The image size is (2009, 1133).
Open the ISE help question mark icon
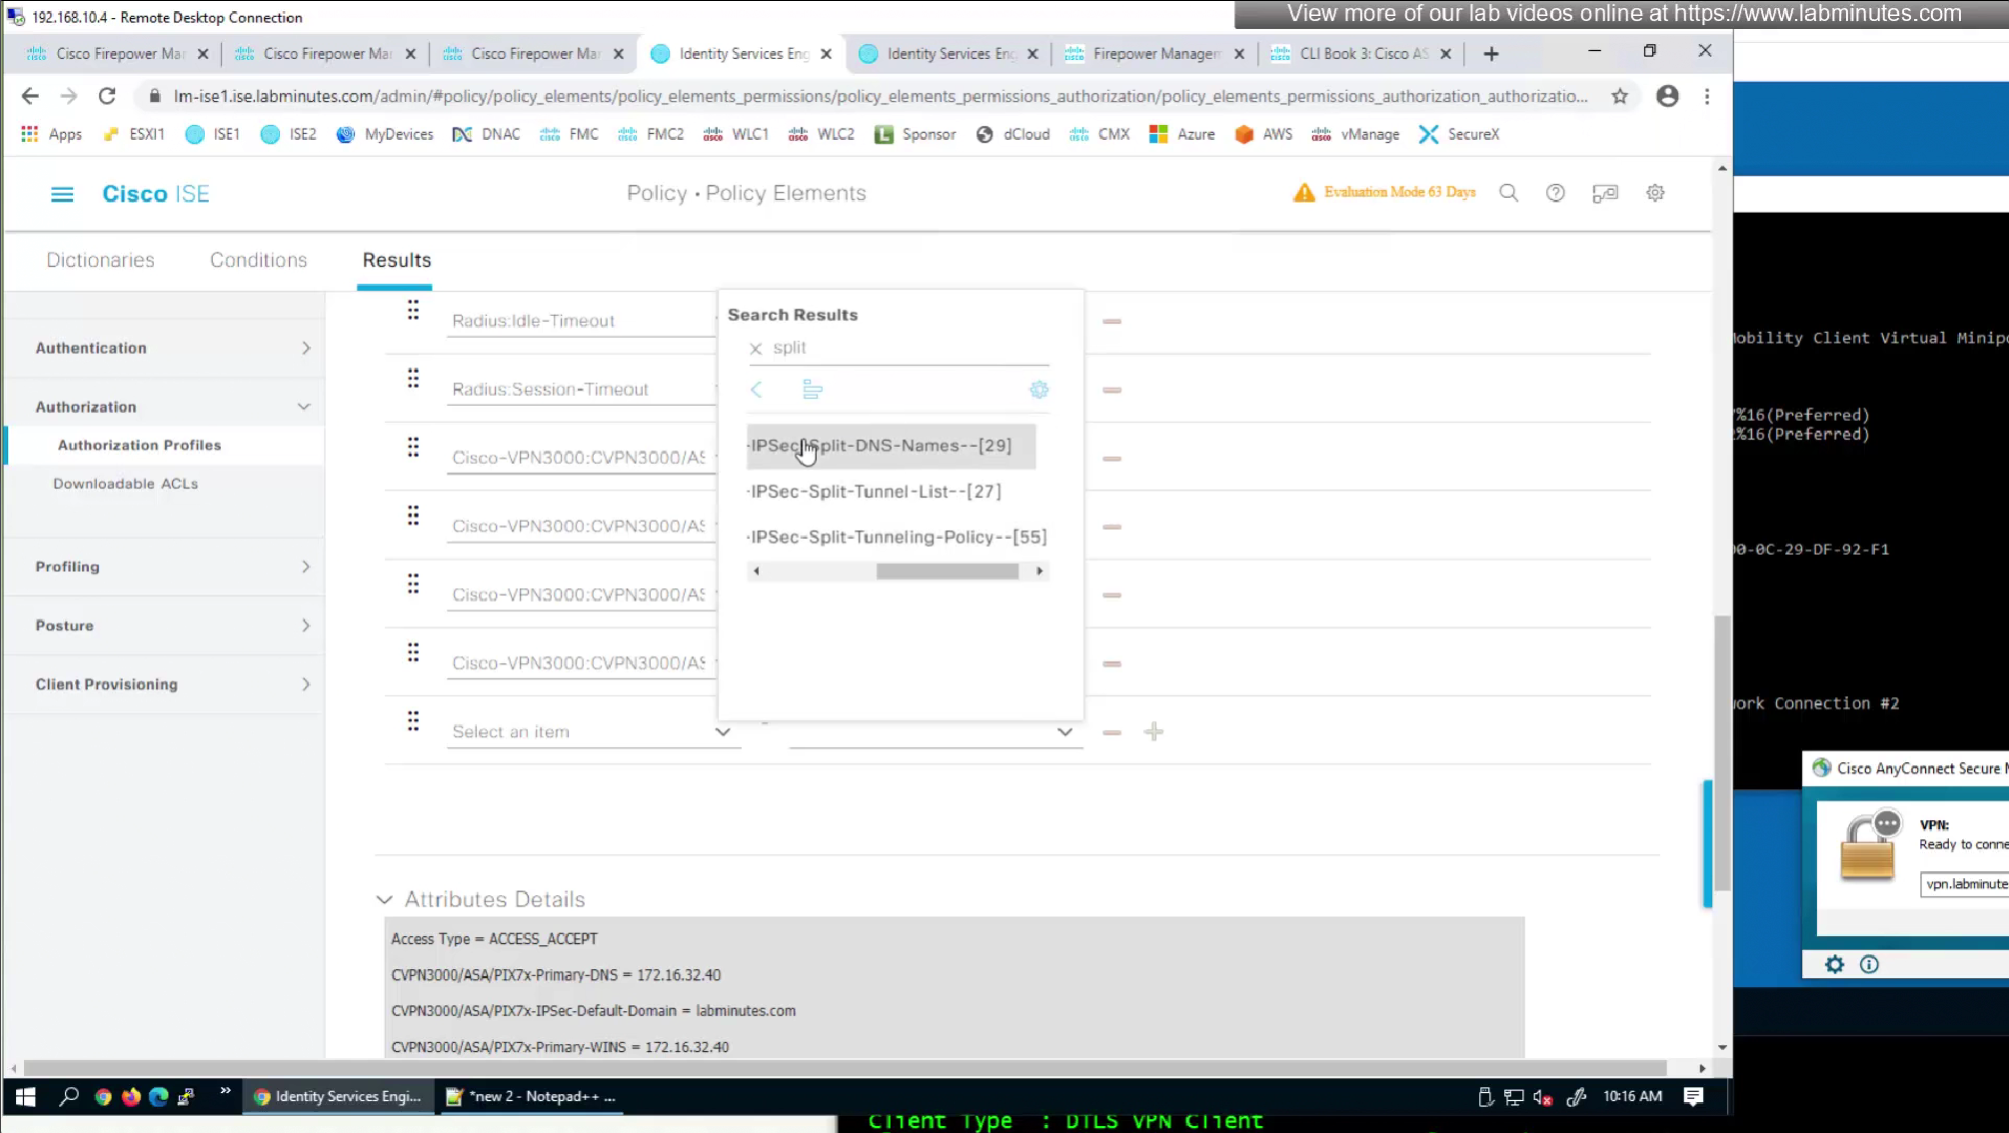tap(1555, 193)
